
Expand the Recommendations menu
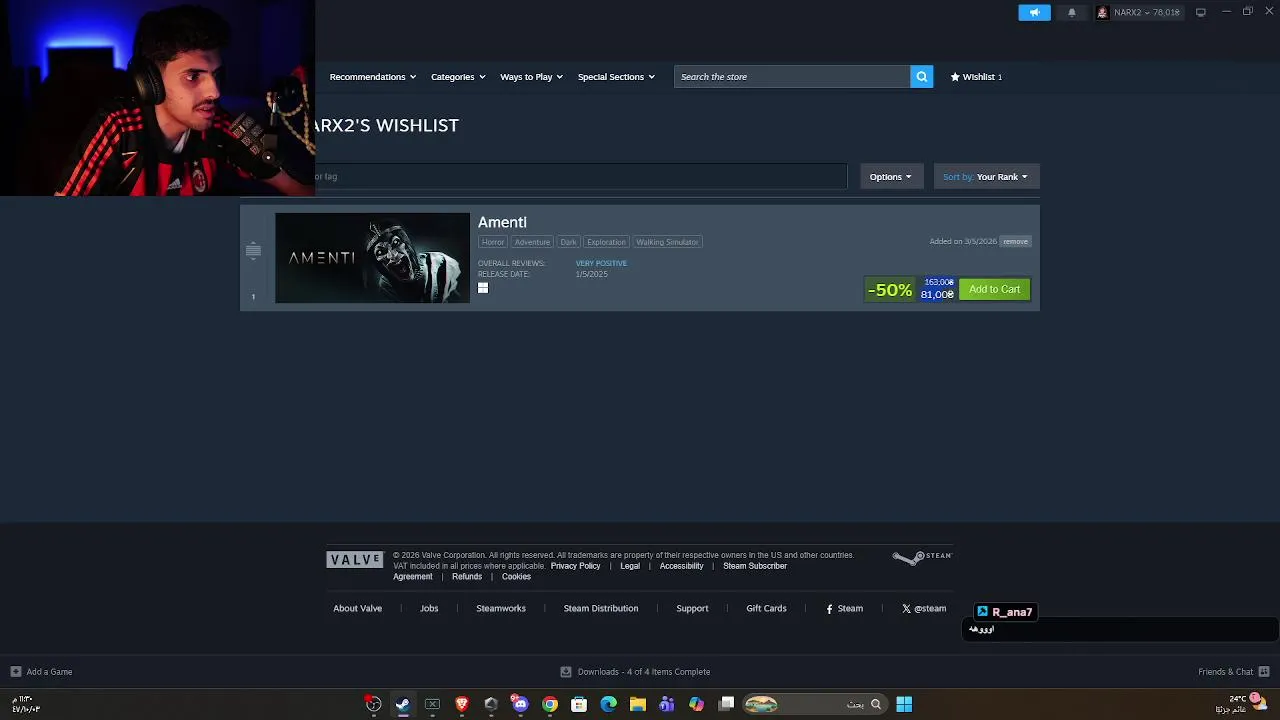coord(372,77)
